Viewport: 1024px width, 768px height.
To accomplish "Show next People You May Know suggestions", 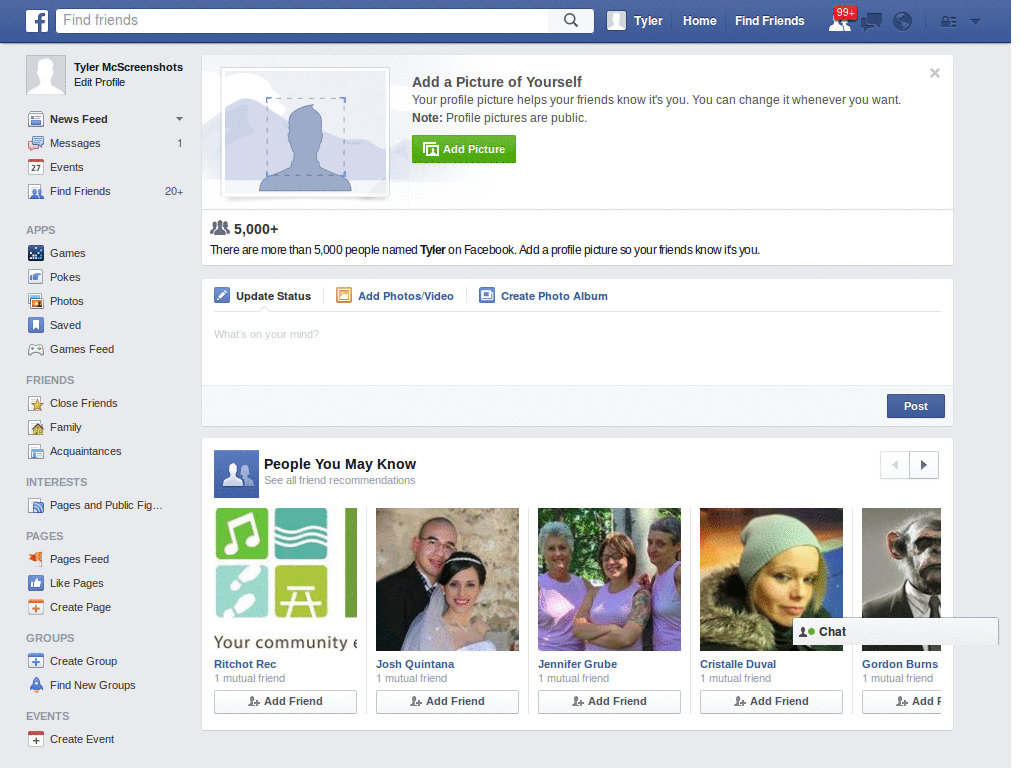I will click(x=923, y=465).
